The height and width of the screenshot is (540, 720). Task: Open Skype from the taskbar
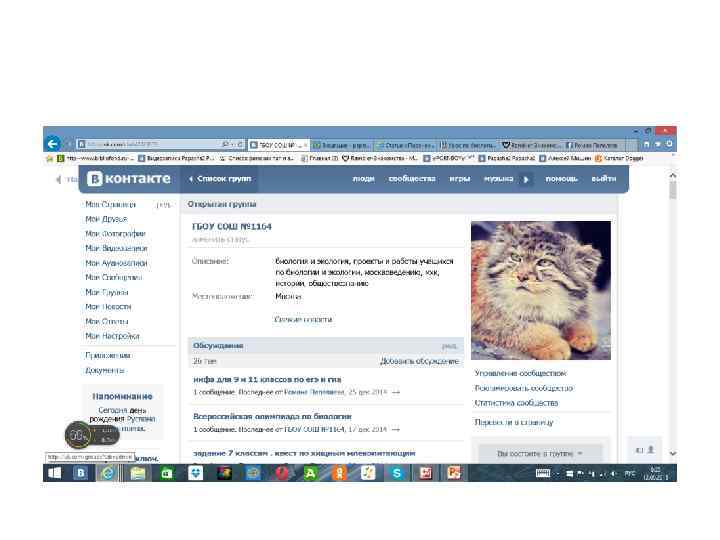(x=397, y=473)
